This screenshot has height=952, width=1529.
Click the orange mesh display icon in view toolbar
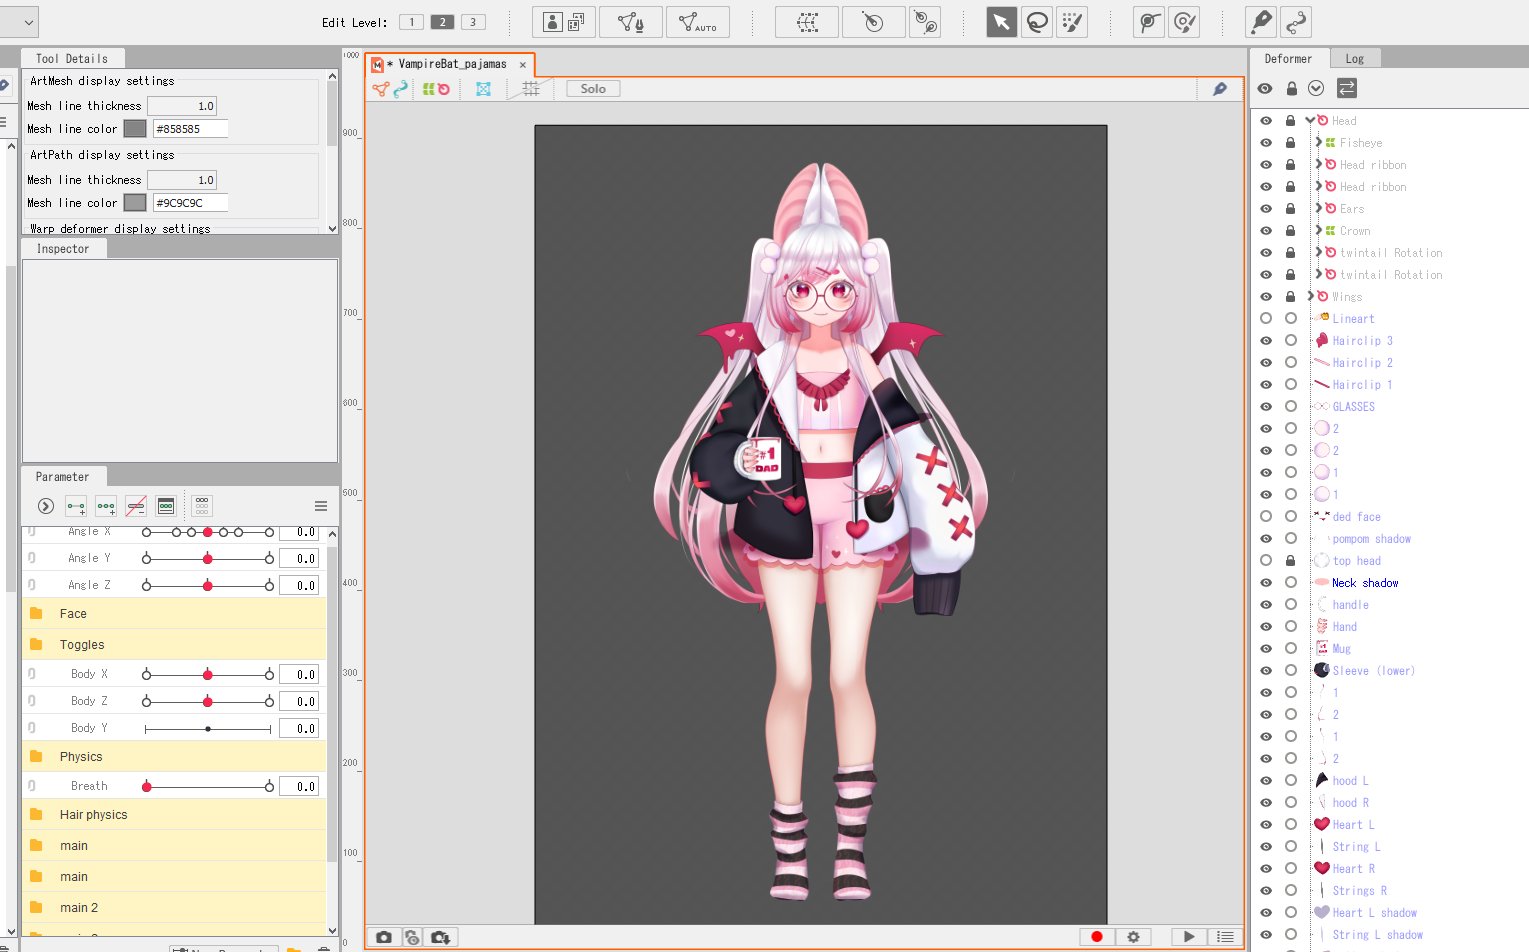point(380,89)
